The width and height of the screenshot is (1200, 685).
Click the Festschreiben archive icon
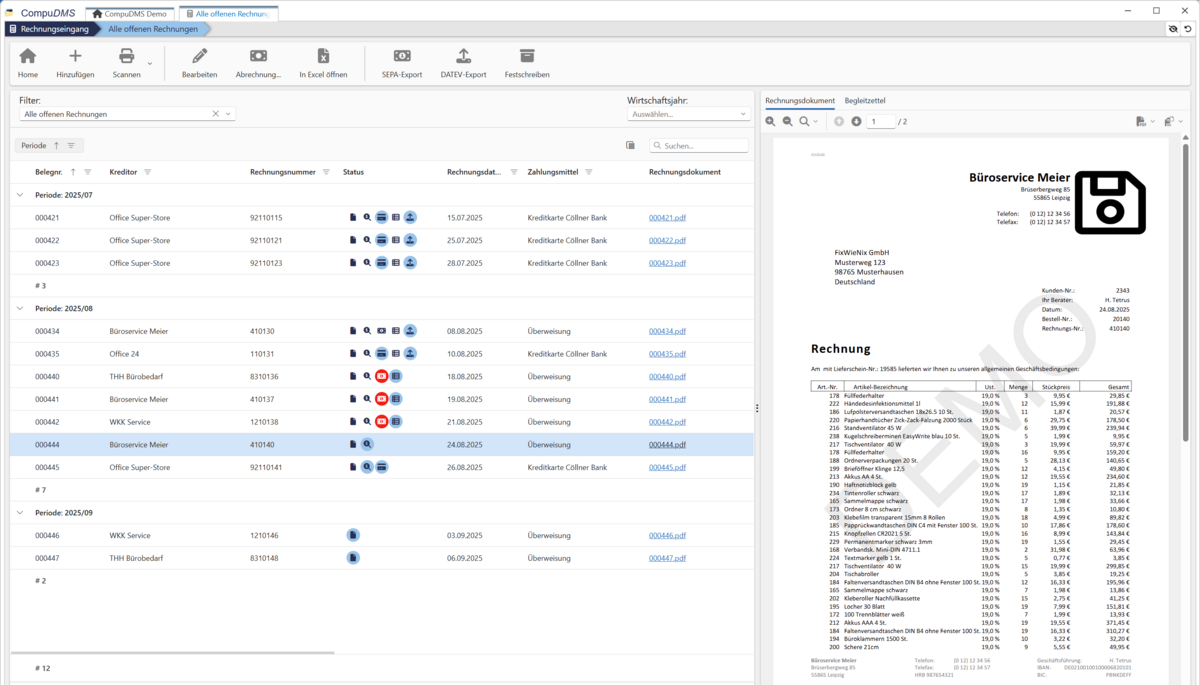point(527,57)
